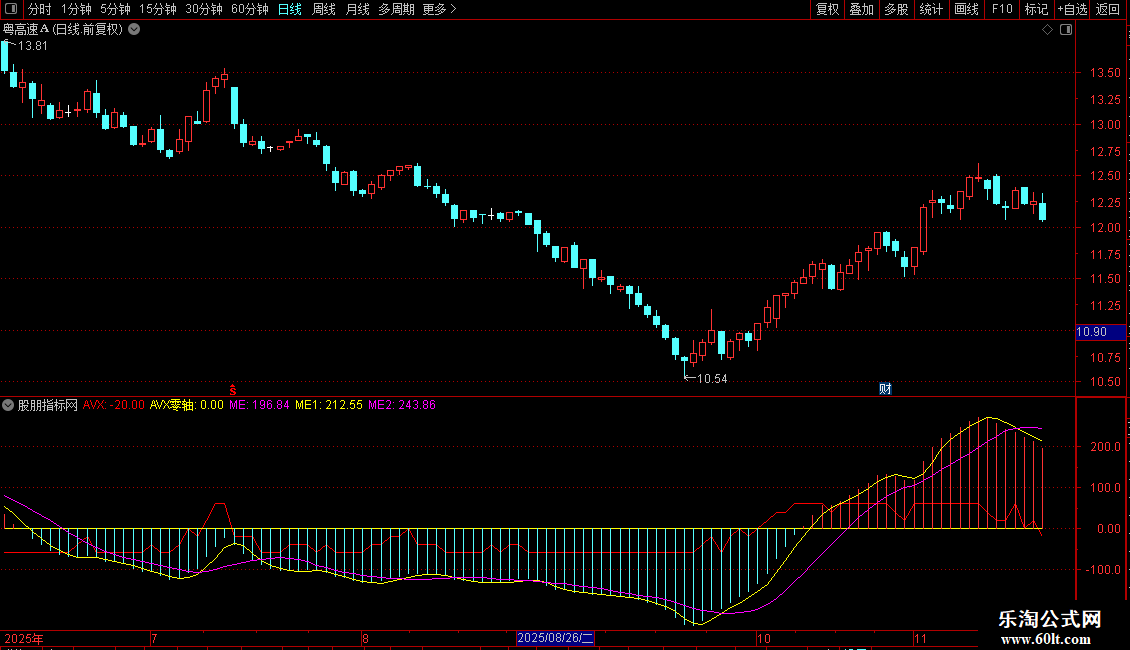
Task: Click the red S signal marker
Action: click(x=234, y=389)
